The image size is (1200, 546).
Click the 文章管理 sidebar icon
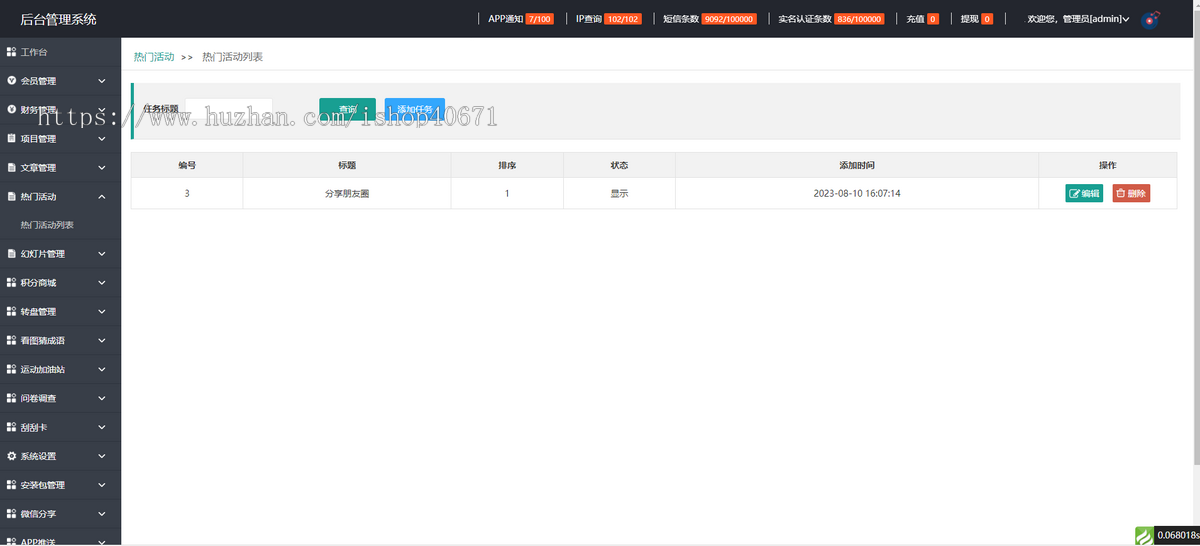pos(11,168)
